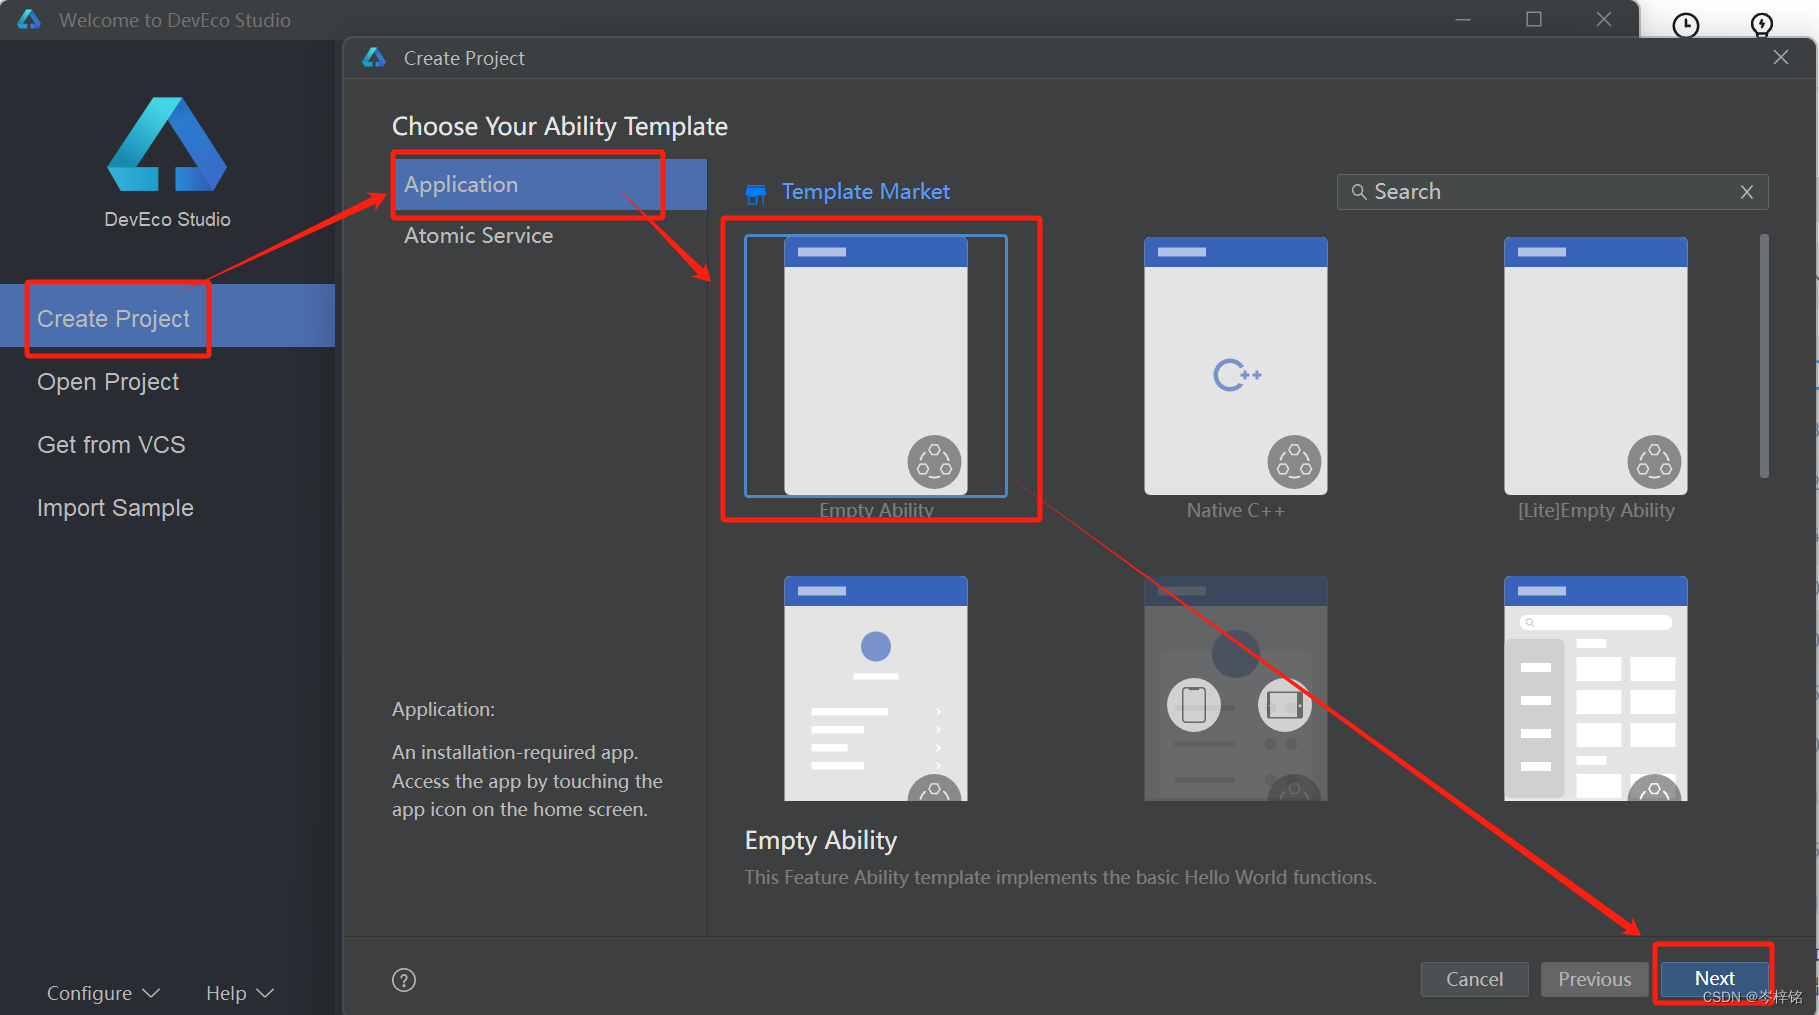Open the help question mark icon
The height and width of the screenshot is (1015, 1819).
tap(404, 980)
